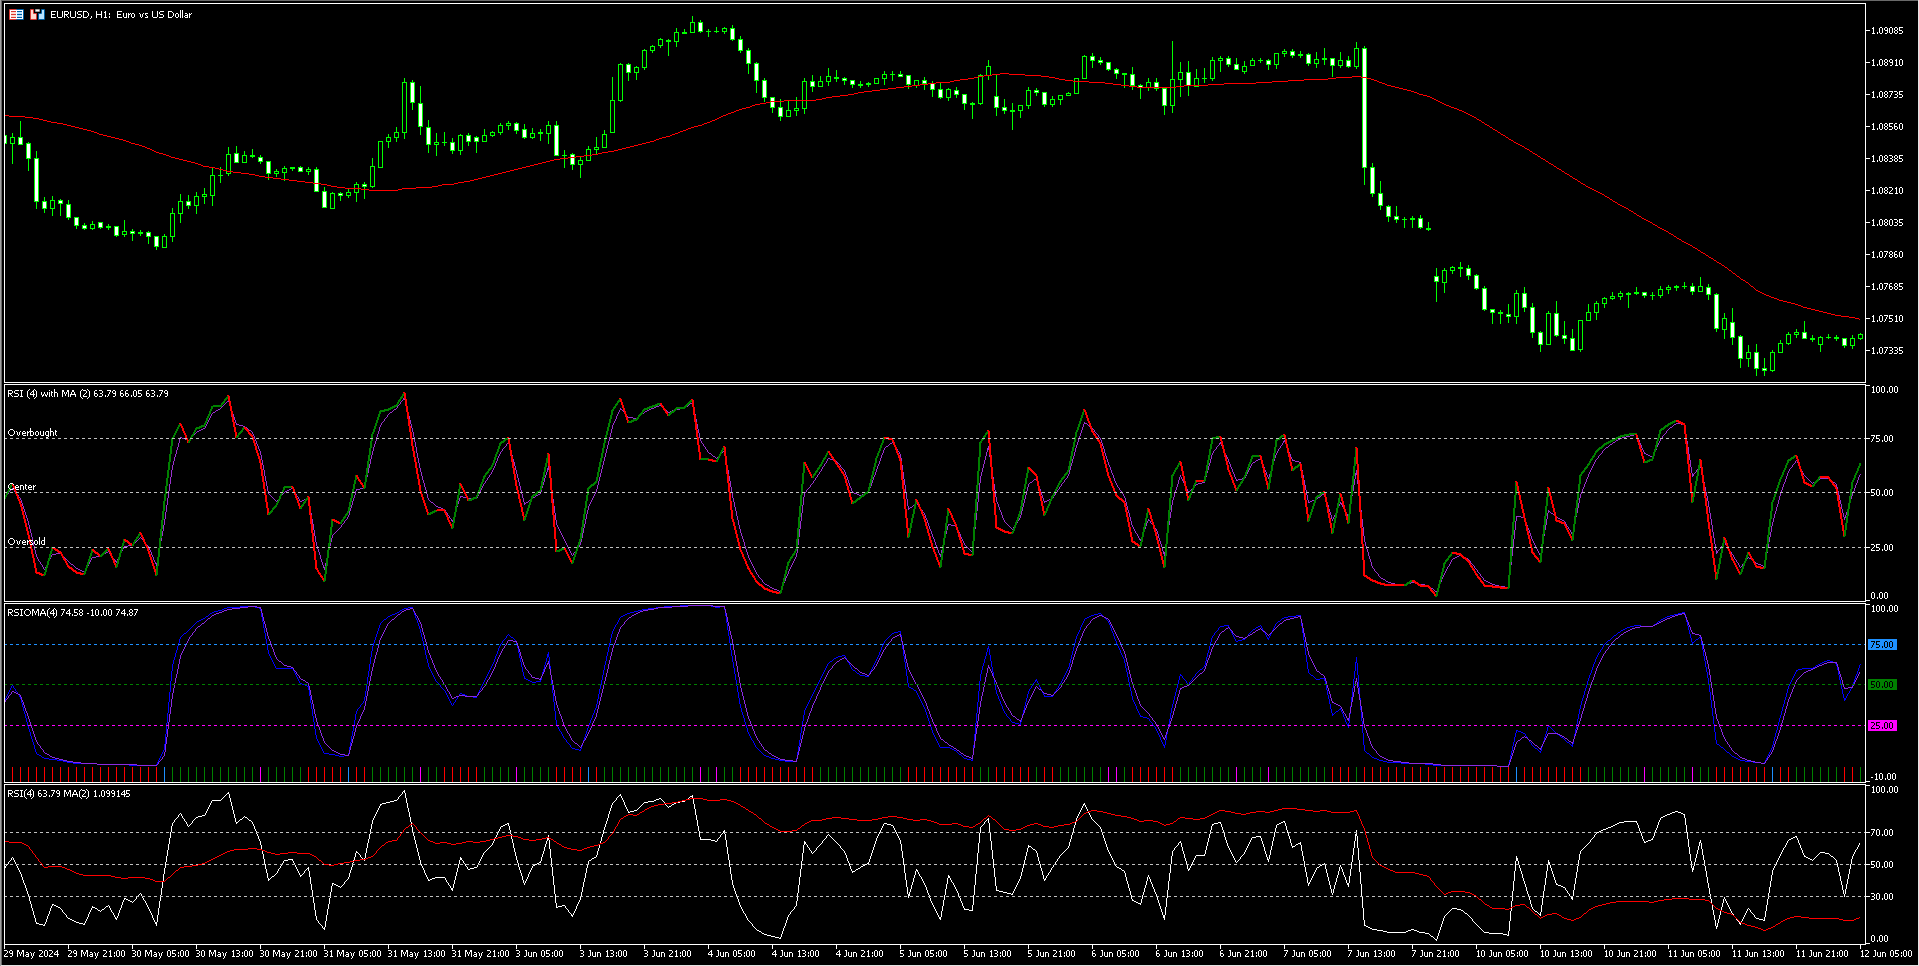Click the '7 Jun 13:00' time axis label
Image resolution: width=1919 pixels, height=966 pixels.
(1371, 954)
